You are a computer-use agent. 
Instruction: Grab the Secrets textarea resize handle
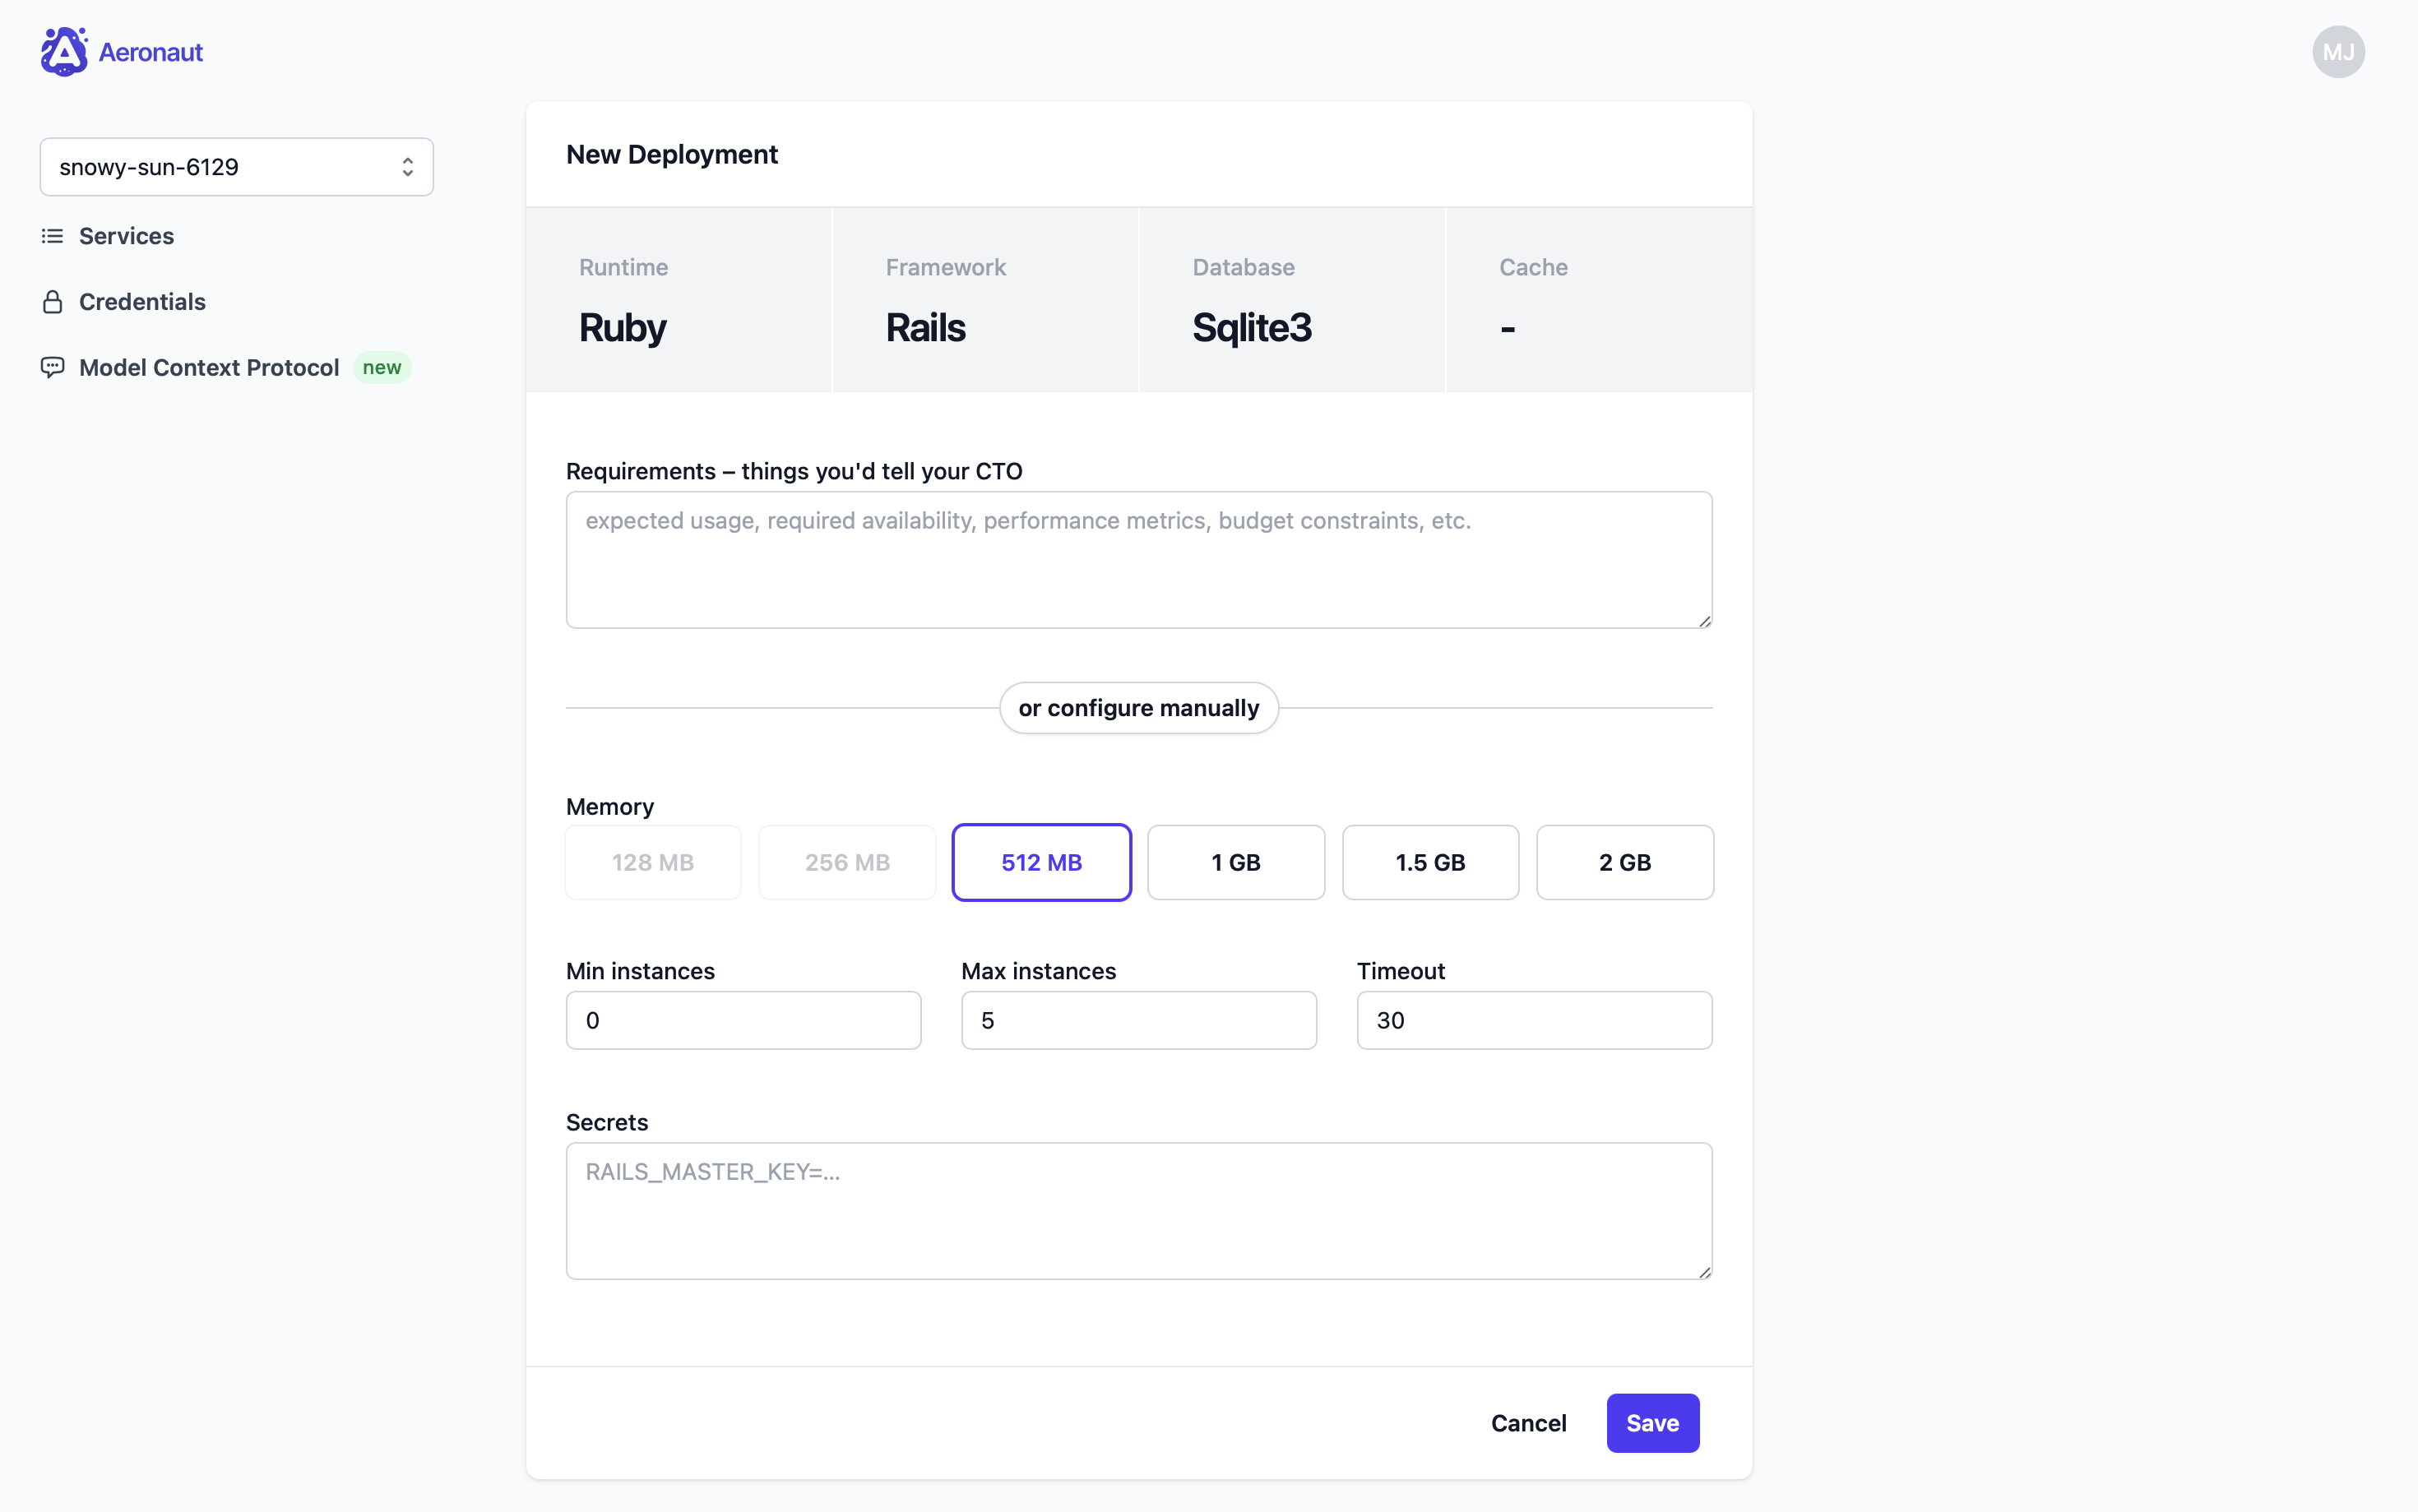point(1704,1271)
